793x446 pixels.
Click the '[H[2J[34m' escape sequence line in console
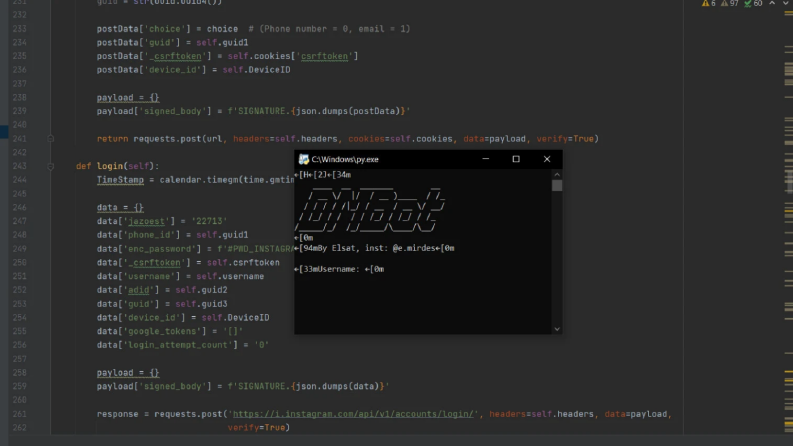[x=323, y=175]
